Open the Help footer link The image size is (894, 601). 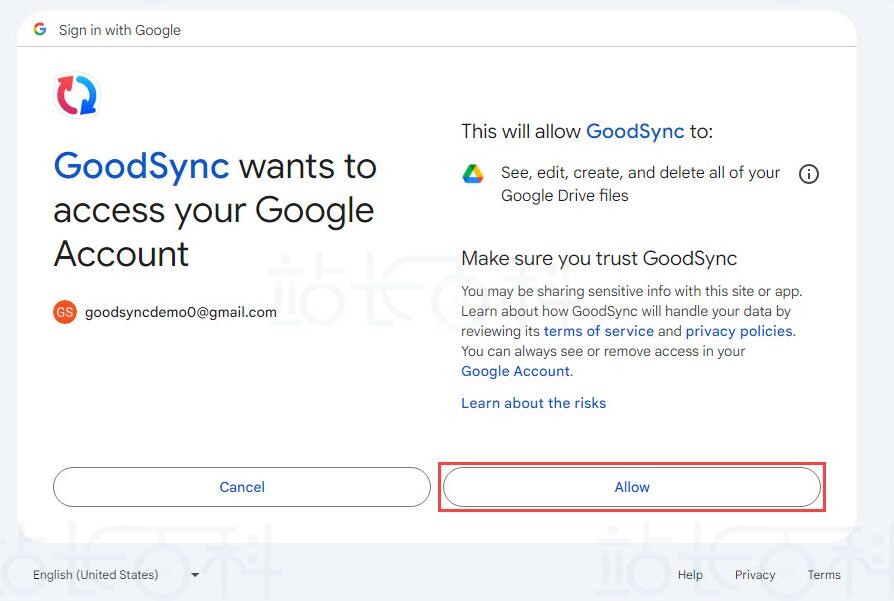(690, 575)
